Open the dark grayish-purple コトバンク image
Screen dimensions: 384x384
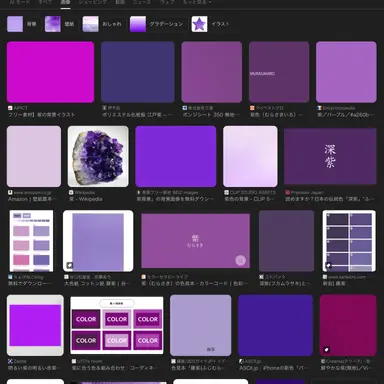coord(286,241)
